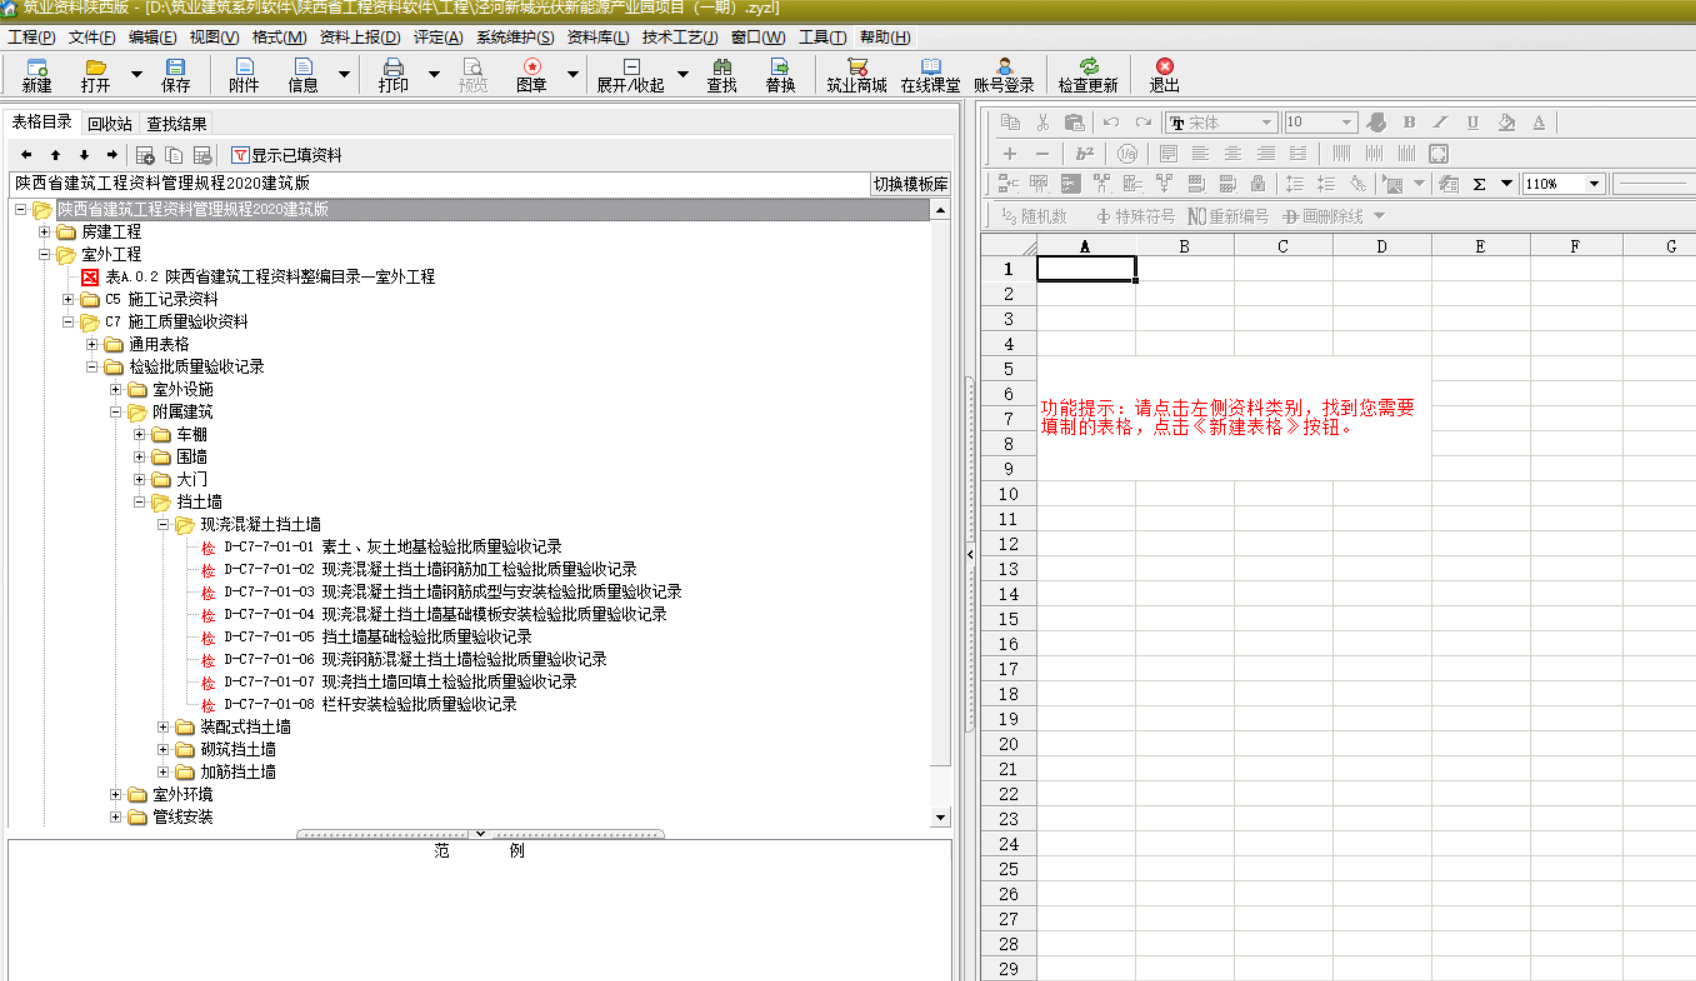Switch to the 查找结果 tab
This screenshot has width=1696, height=981.
click(177, 124)
